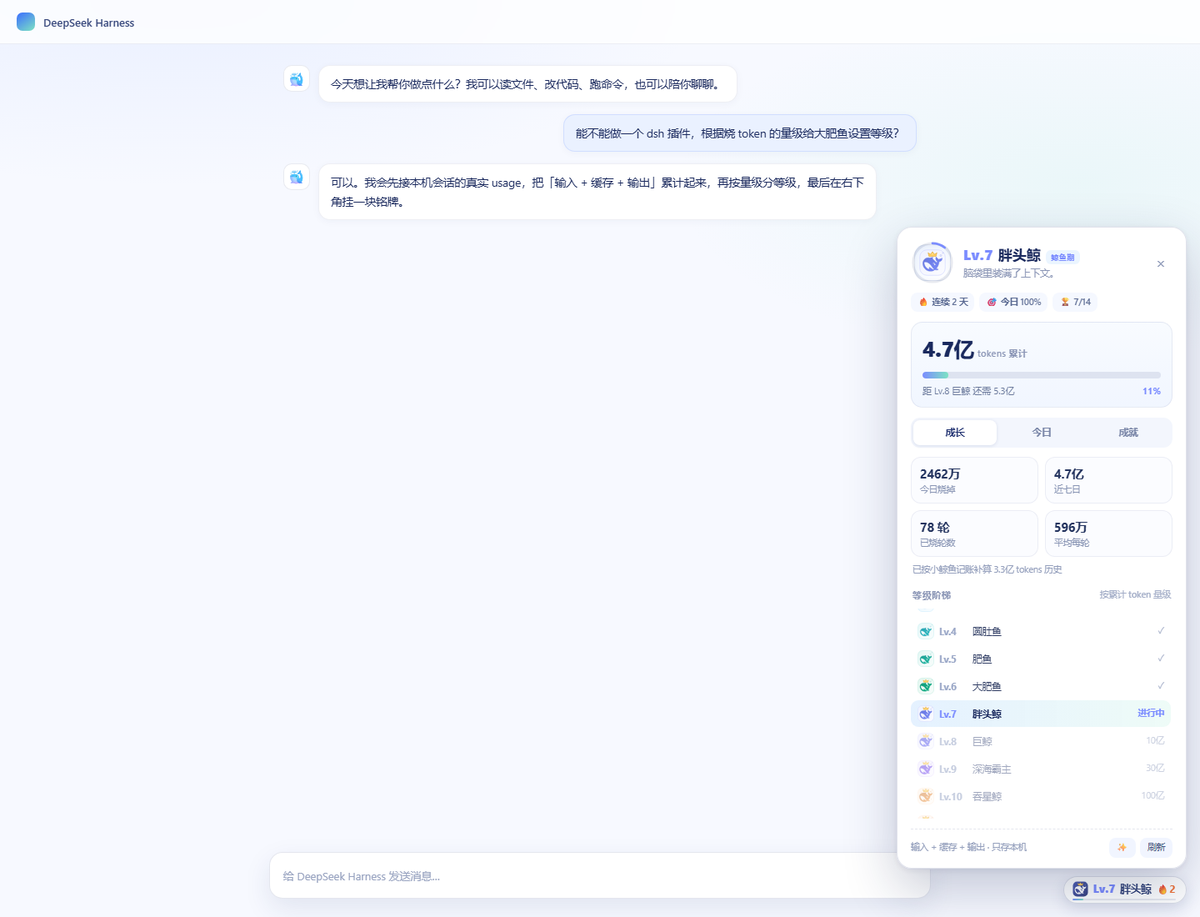Focus the 给 DeepSeek Harness 发送消息 input box
The width and height of the screenshot is (1200, 917).
pyautogui.click(x=599, y=876)
